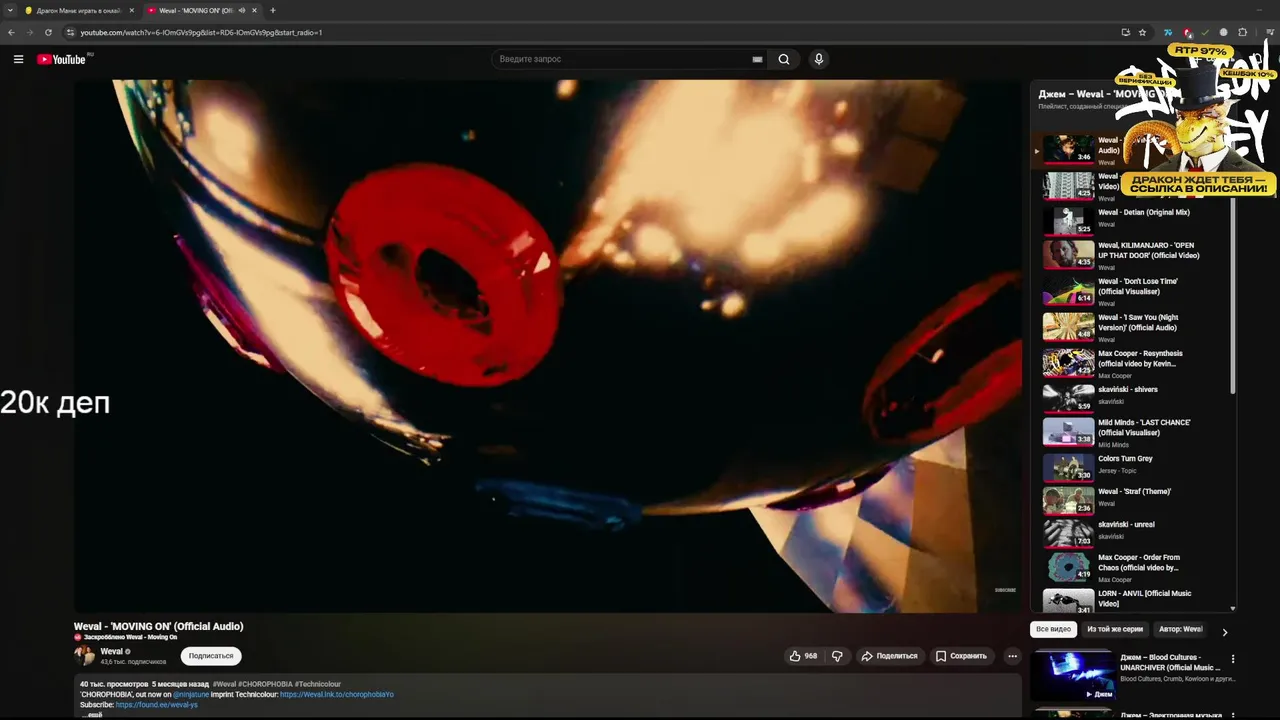The image size is (1280, 720).
Task: Dislike the video
Action: (837, 656)
